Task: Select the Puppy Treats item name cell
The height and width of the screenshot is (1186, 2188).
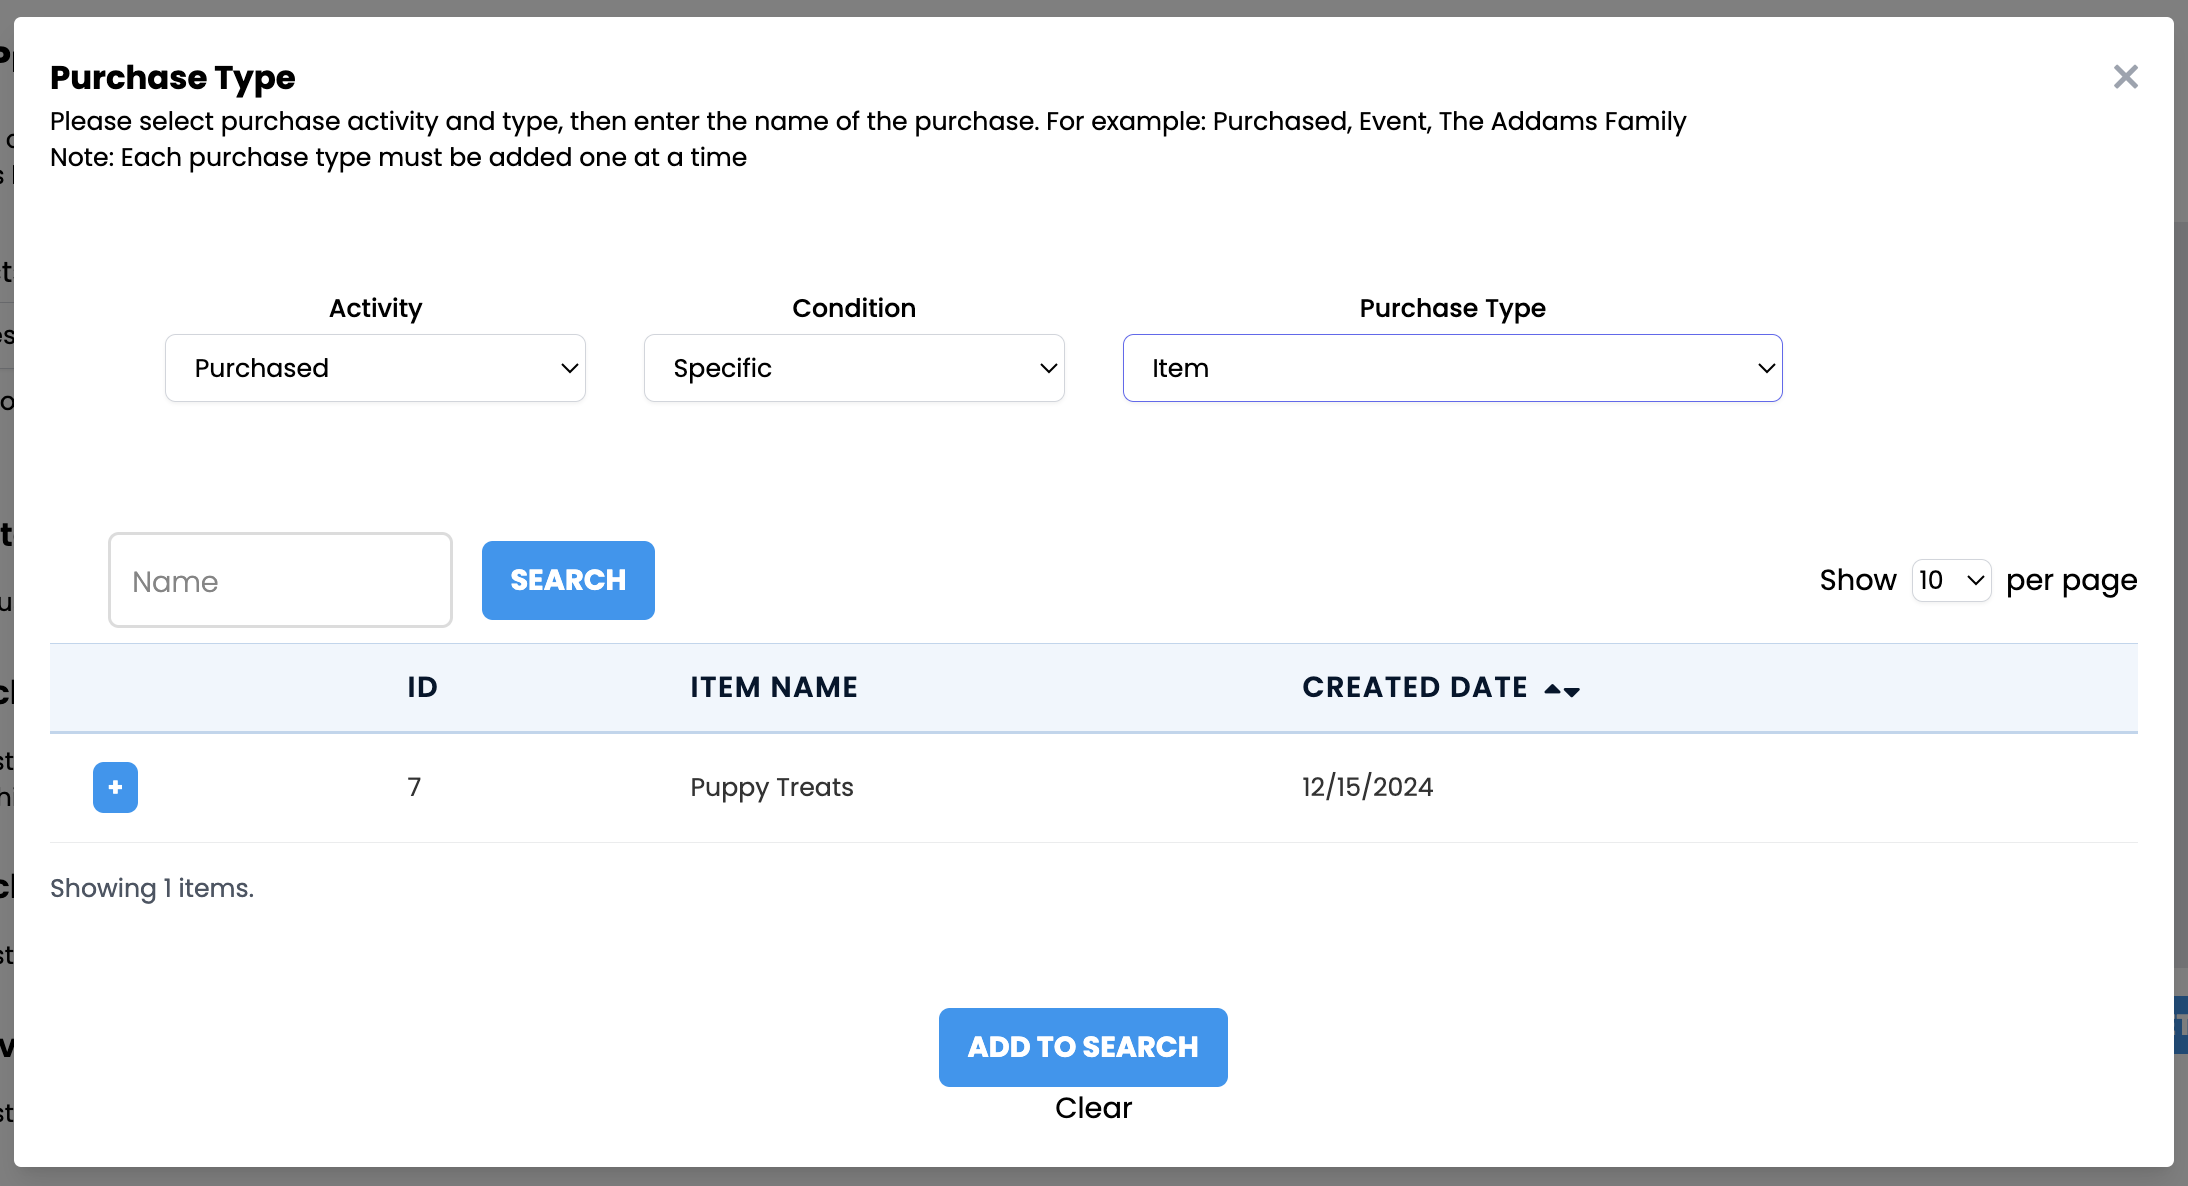Action: (x=771, y=787)
